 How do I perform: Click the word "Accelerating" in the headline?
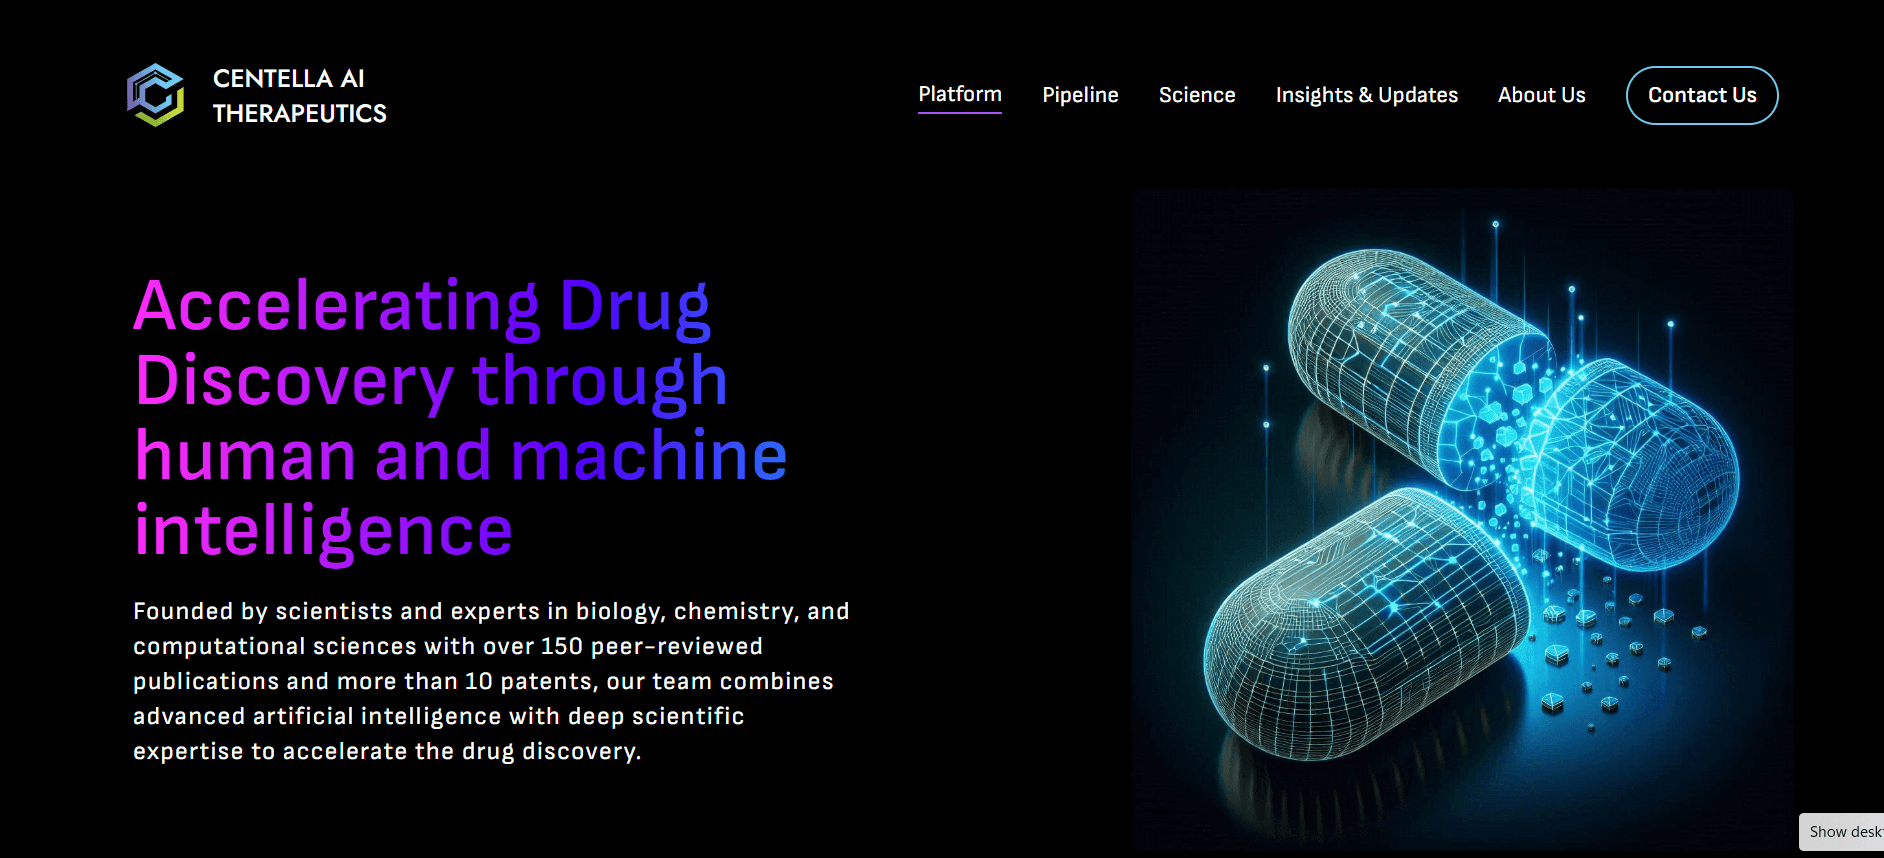(x=336, y=306)
